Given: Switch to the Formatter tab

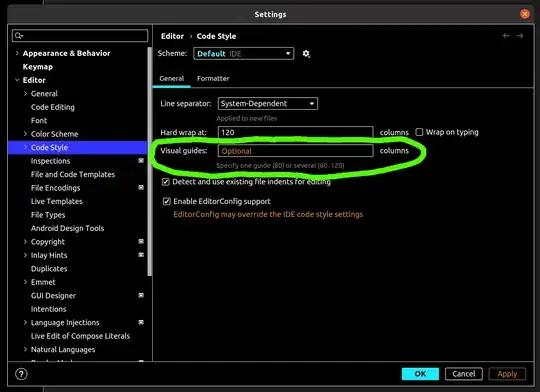Looking at the screenshot, I should point(213,79).
